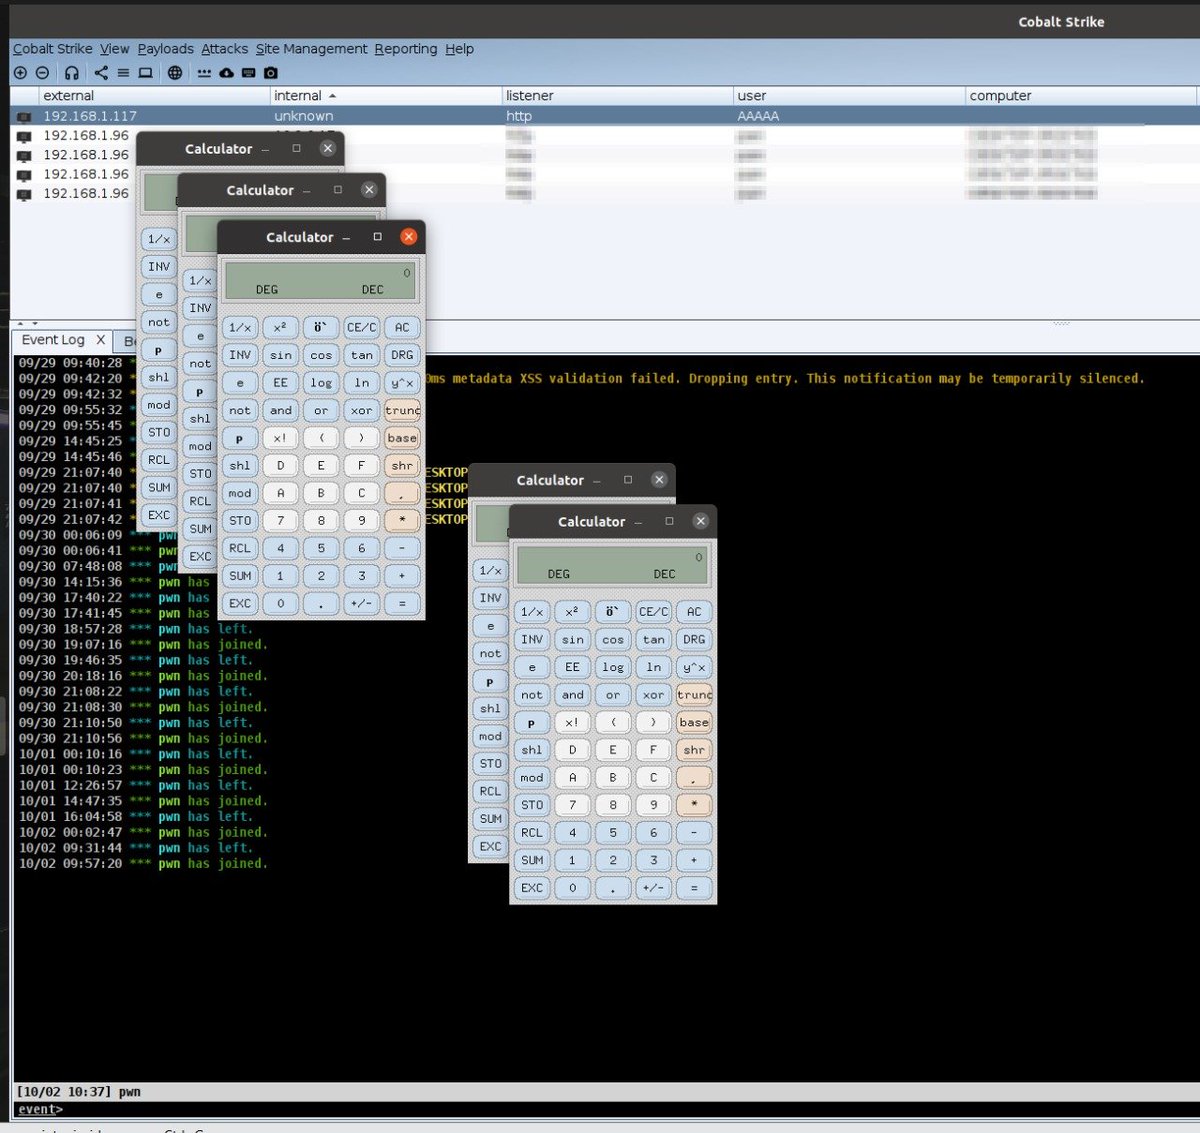The width and height of the screenshot is (1200, 1133).
Task: Click x! on the orange-close Calculator
Action: [x=281, y=438]
